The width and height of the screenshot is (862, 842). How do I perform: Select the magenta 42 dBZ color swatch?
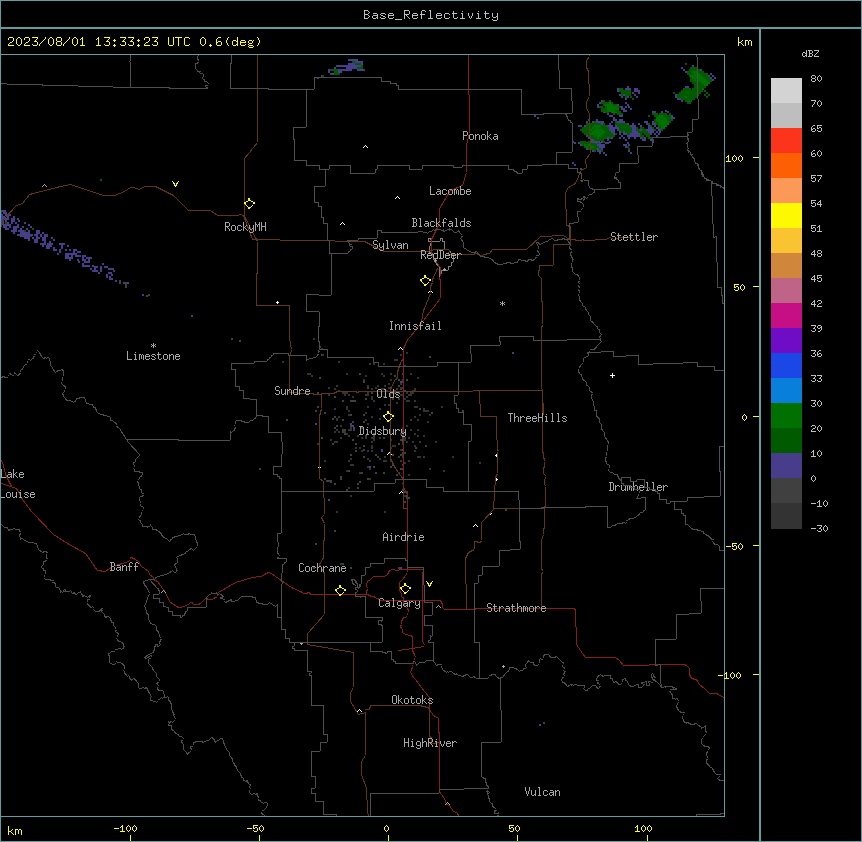[786, 315]
